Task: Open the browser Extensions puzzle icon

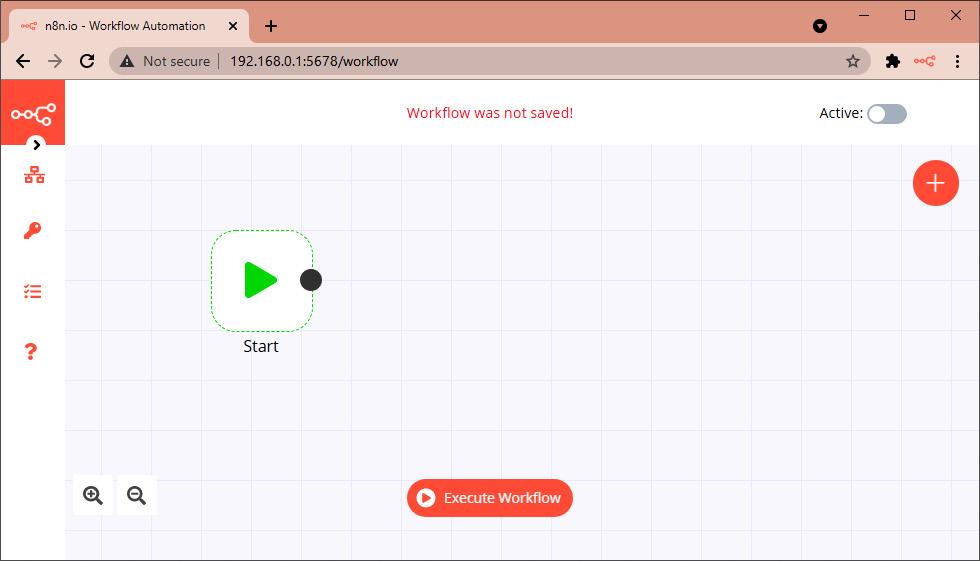Action: (x=892, y=61)
